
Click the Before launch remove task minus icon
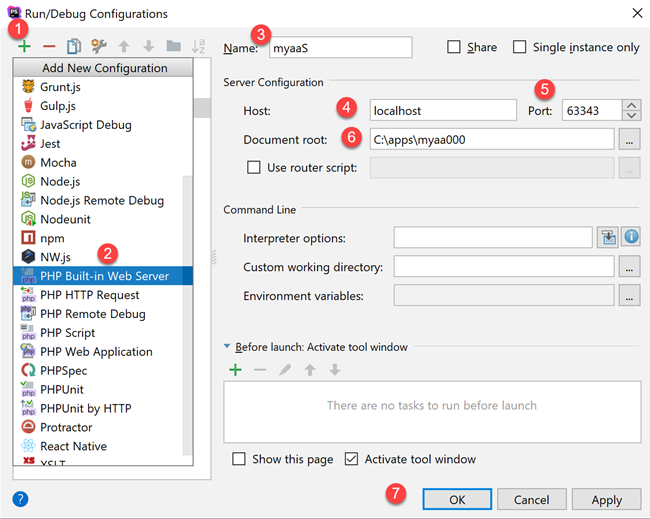(260, 369)
